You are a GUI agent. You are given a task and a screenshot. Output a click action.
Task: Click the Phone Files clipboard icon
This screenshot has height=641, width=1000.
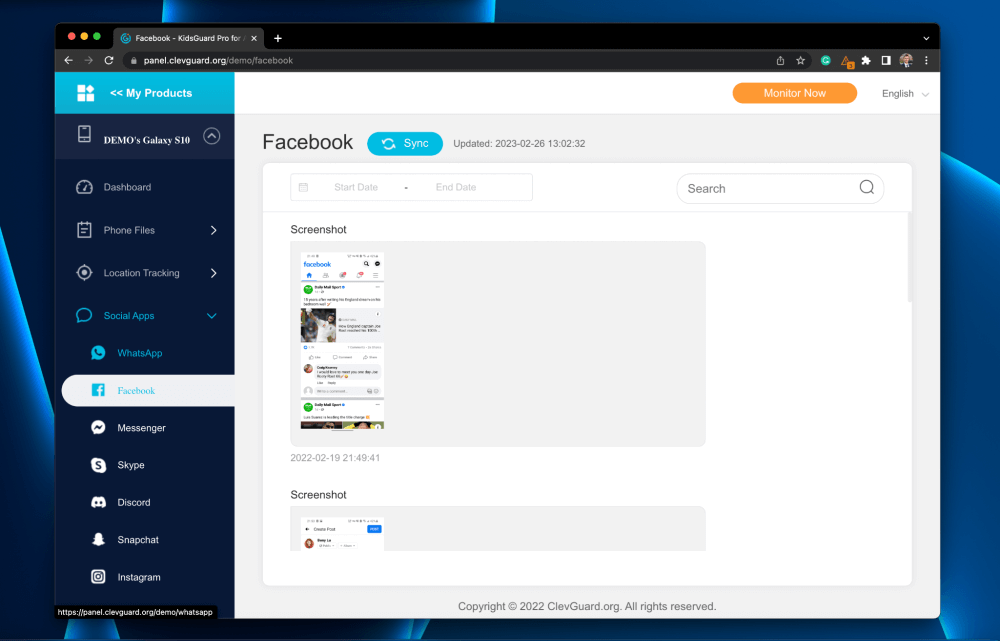tap(84, 230)
